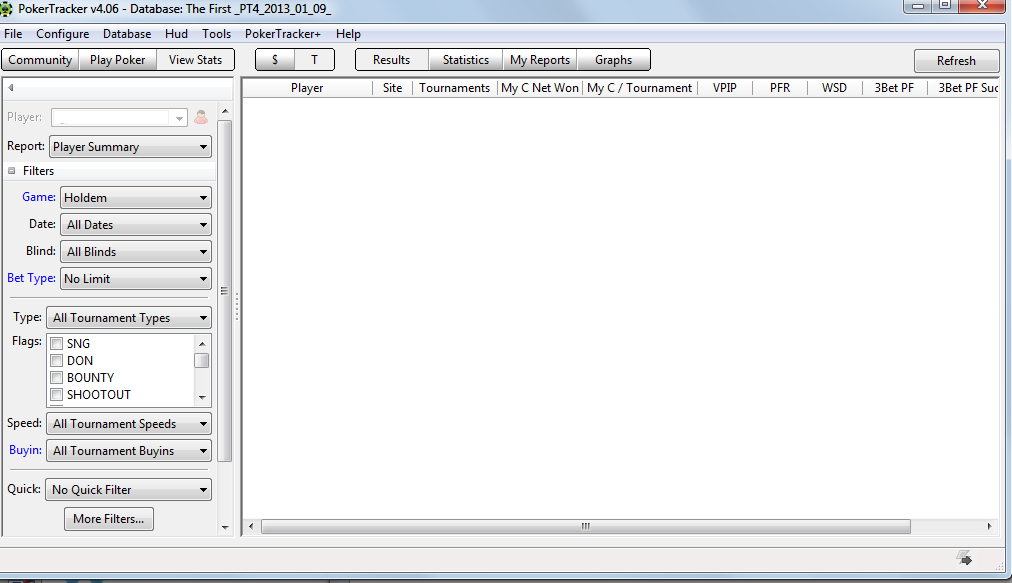The height and width of the screenshot is (583, 1012).
Task: Click the Bet Type filter link label
Action: click(31, 278)
